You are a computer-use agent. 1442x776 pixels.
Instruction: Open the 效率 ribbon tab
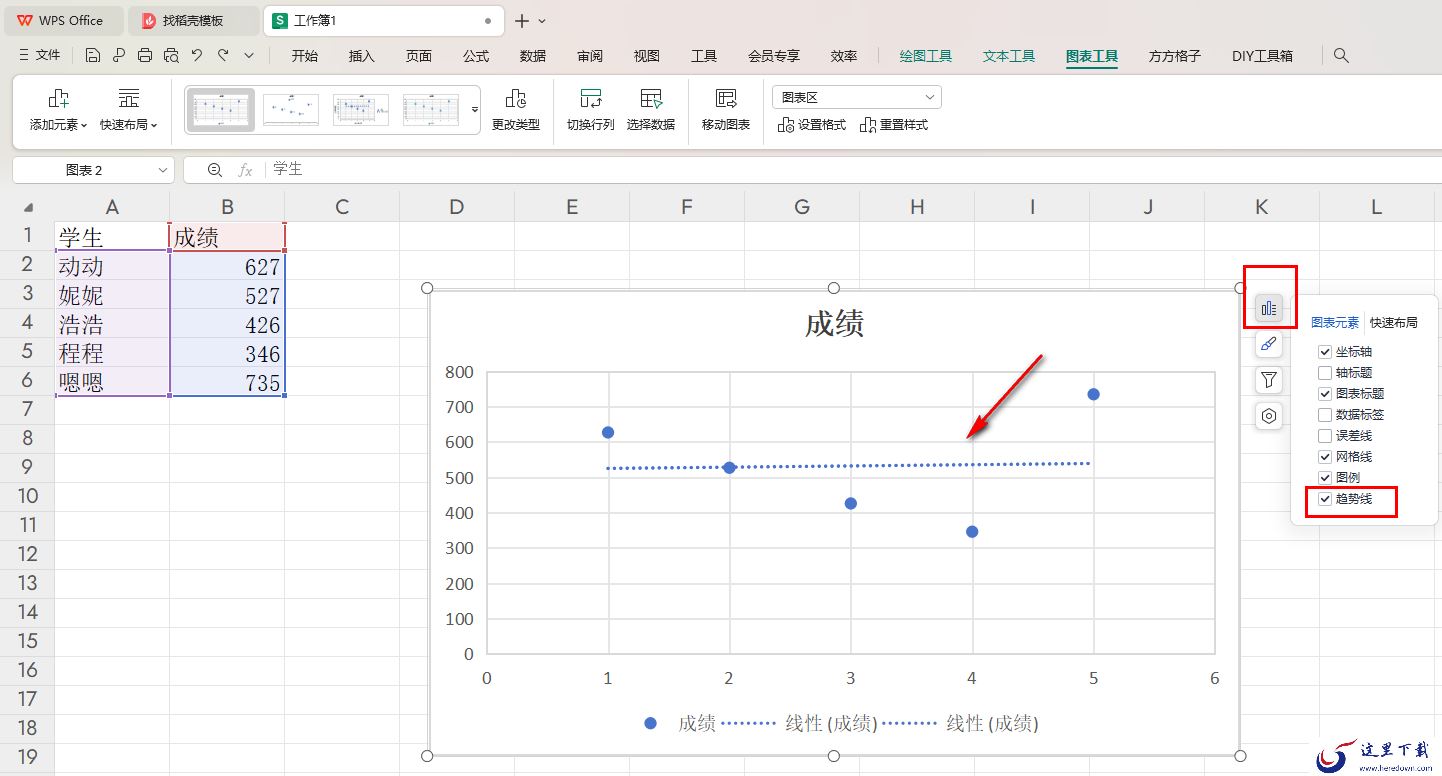[x=844, y=56]
